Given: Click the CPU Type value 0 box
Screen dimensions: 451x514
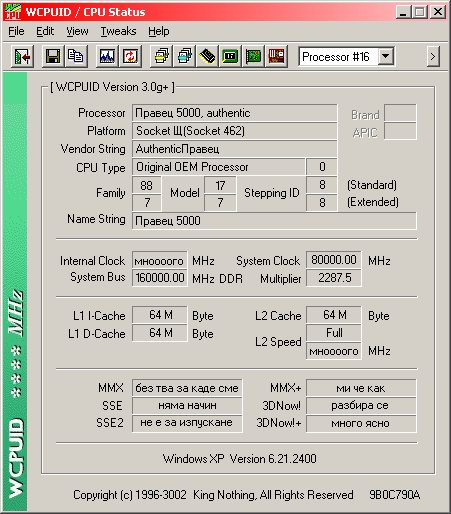Looking at the screenshot, I should click(x=322, y=167).
